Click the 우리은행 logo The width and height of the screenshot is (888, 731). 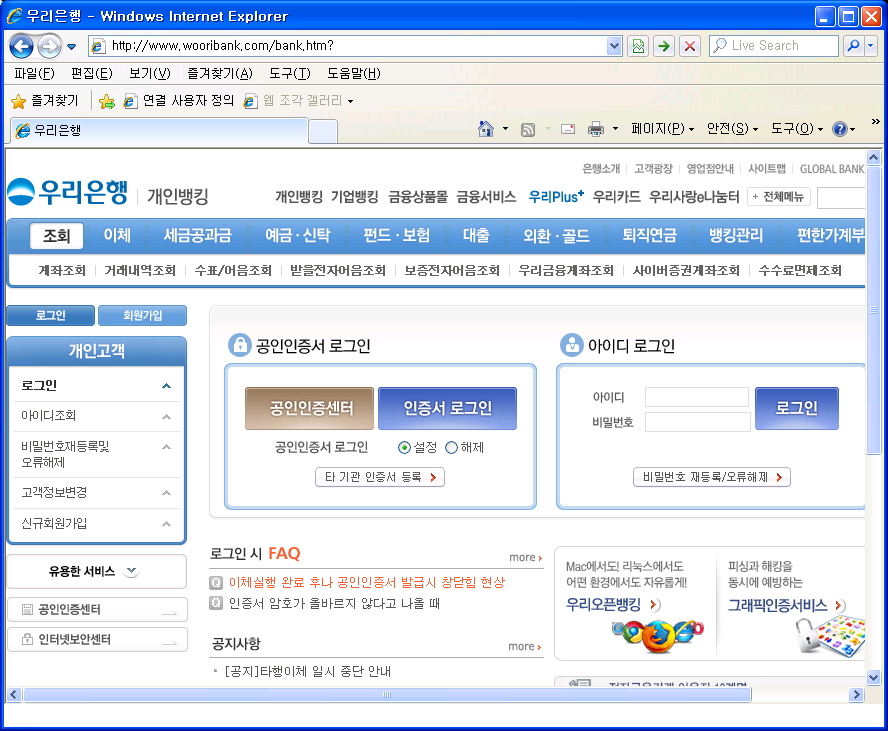tap(68, 193)
